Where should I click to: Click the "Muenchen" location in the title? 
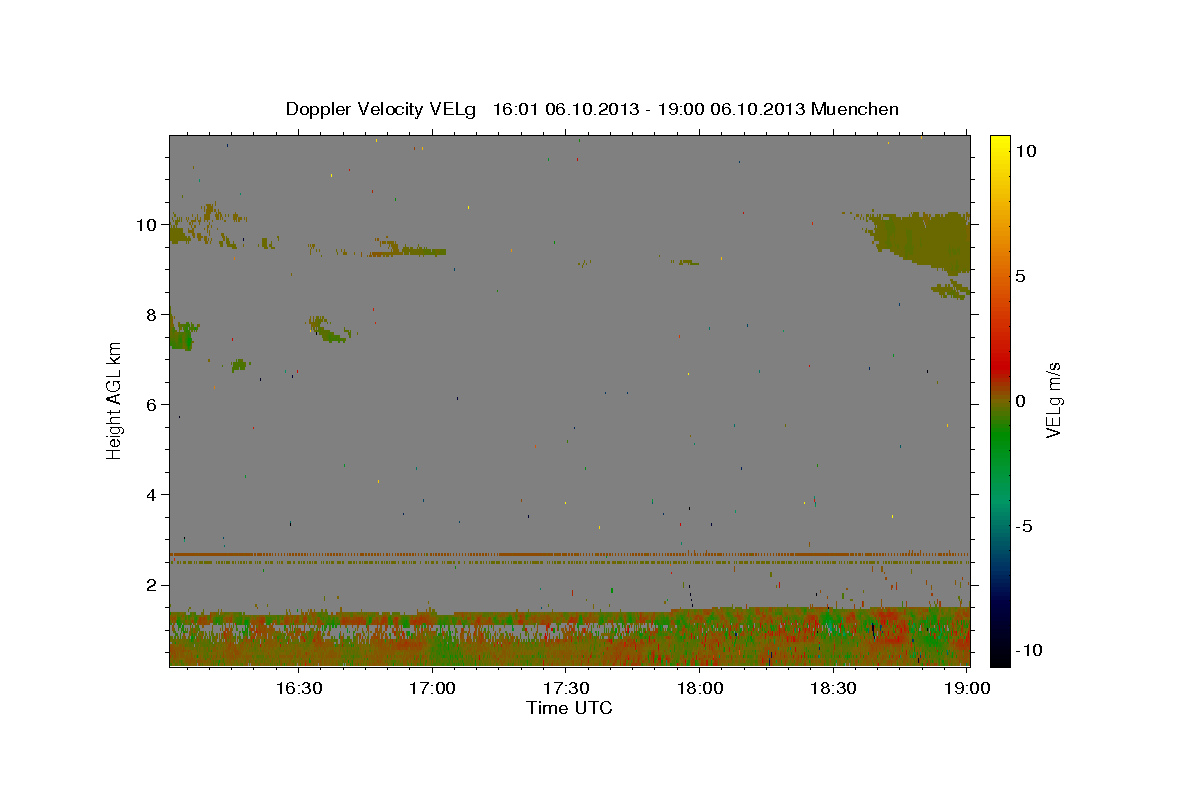pos(855,109)
